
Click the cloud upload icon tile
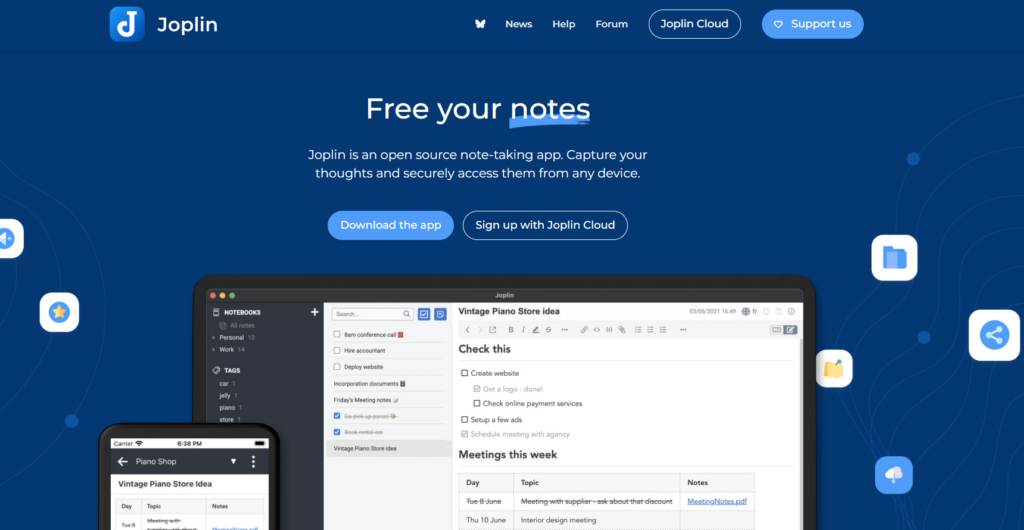(x=893, y=474)
